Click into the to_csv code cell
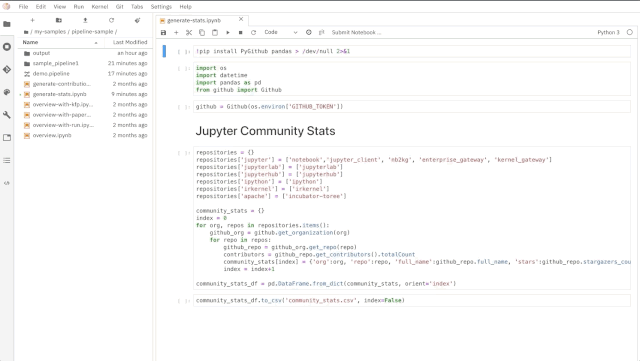The height and width of the screenshot is (361, 640). 412,300
